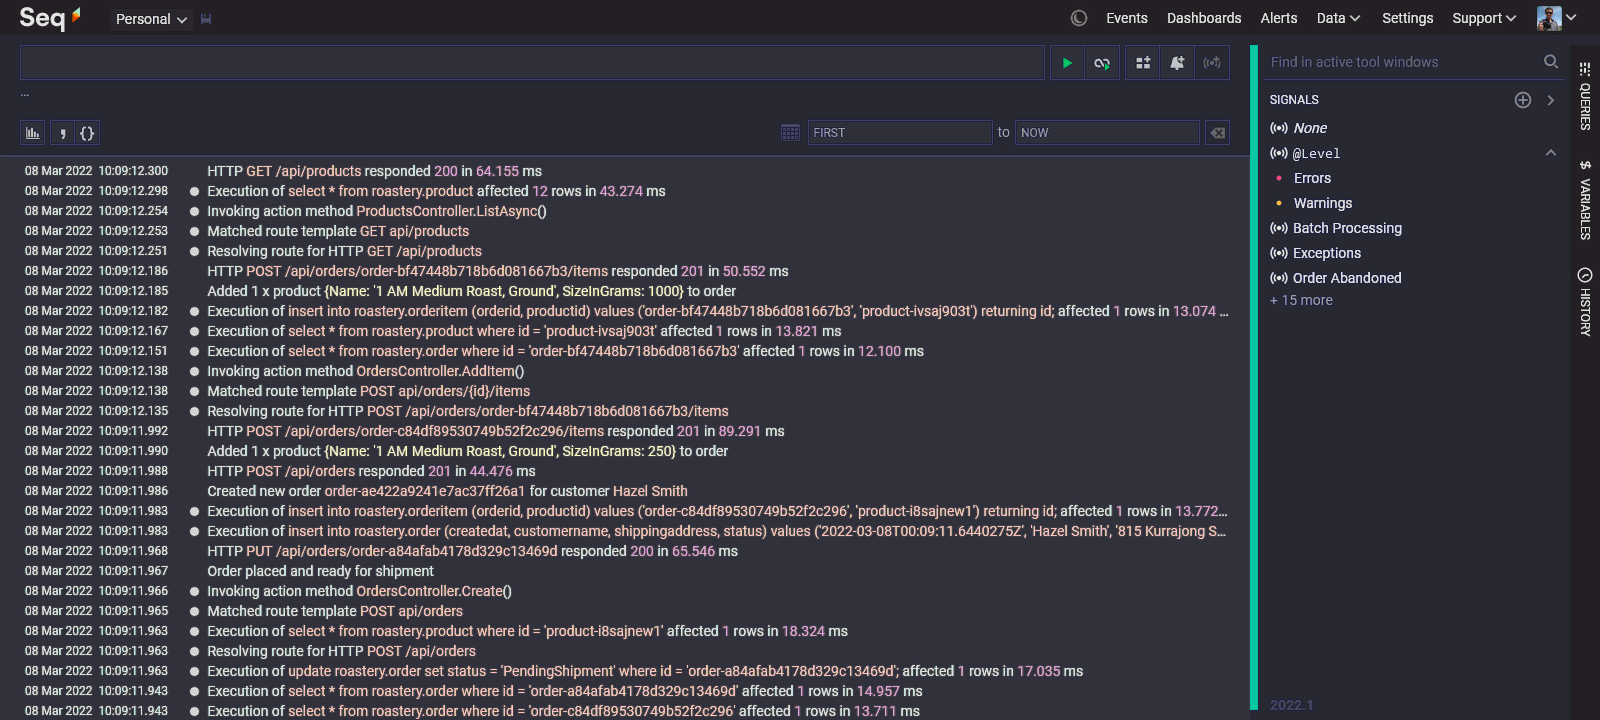Click the FIRST date range start field
This screenshot has height=720, width=1600.
[899, 133]
